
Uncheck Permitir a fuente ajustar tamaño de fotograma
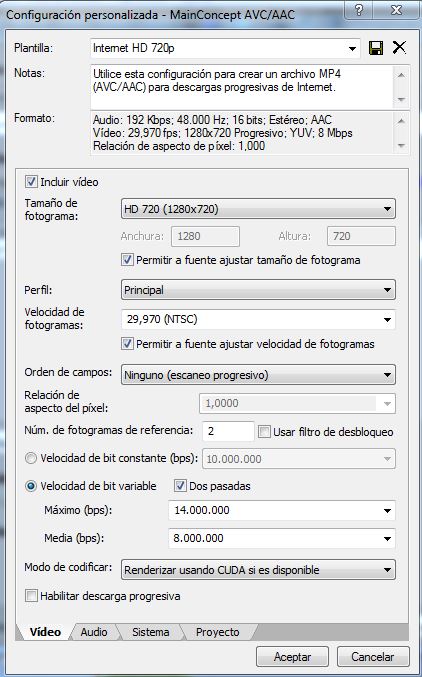pyautogui.click(x=127, y=260)
